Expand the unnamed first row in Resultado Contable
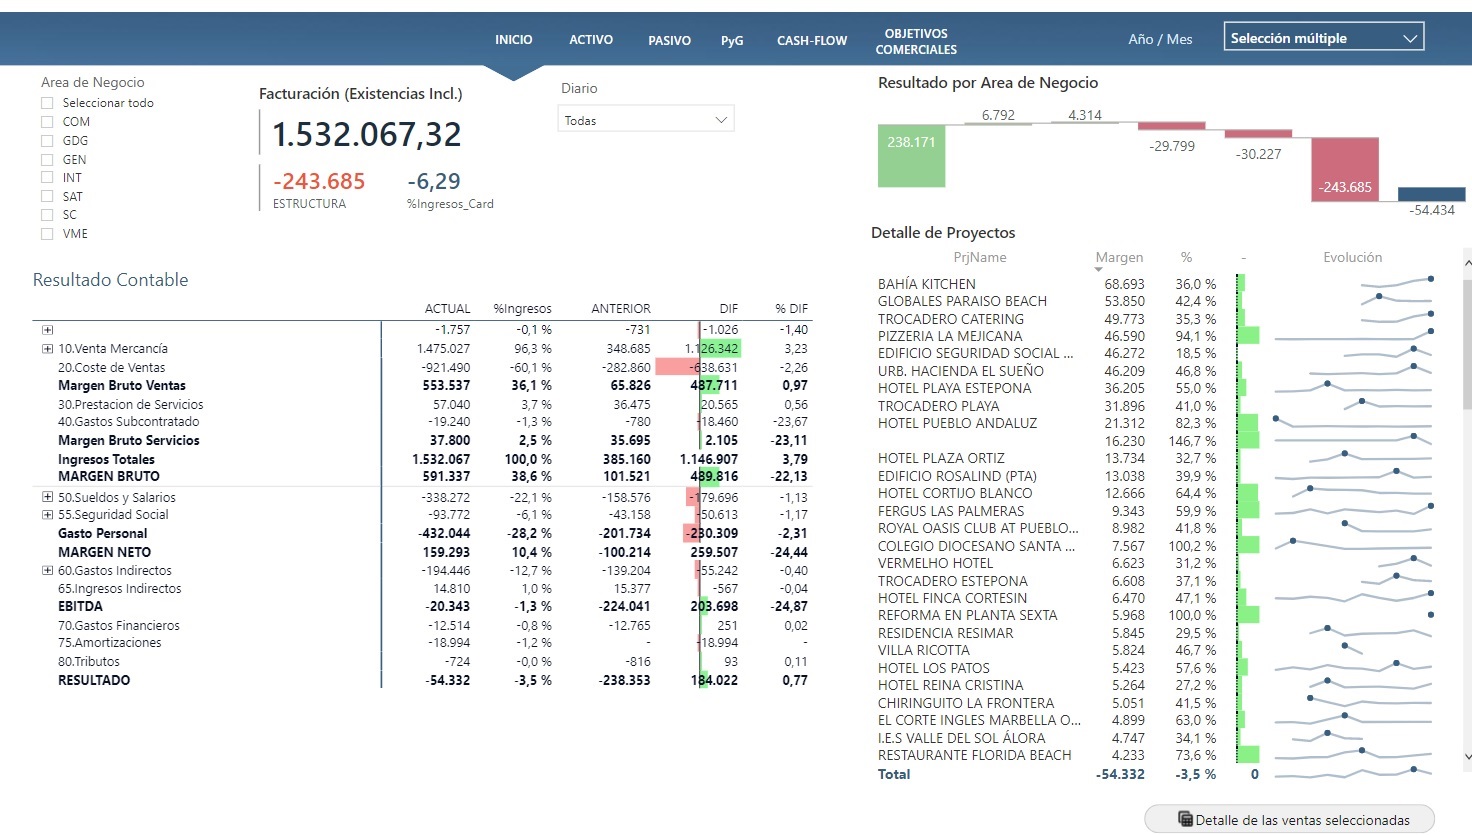1472x835 pixels. click(x=47, y=330)
